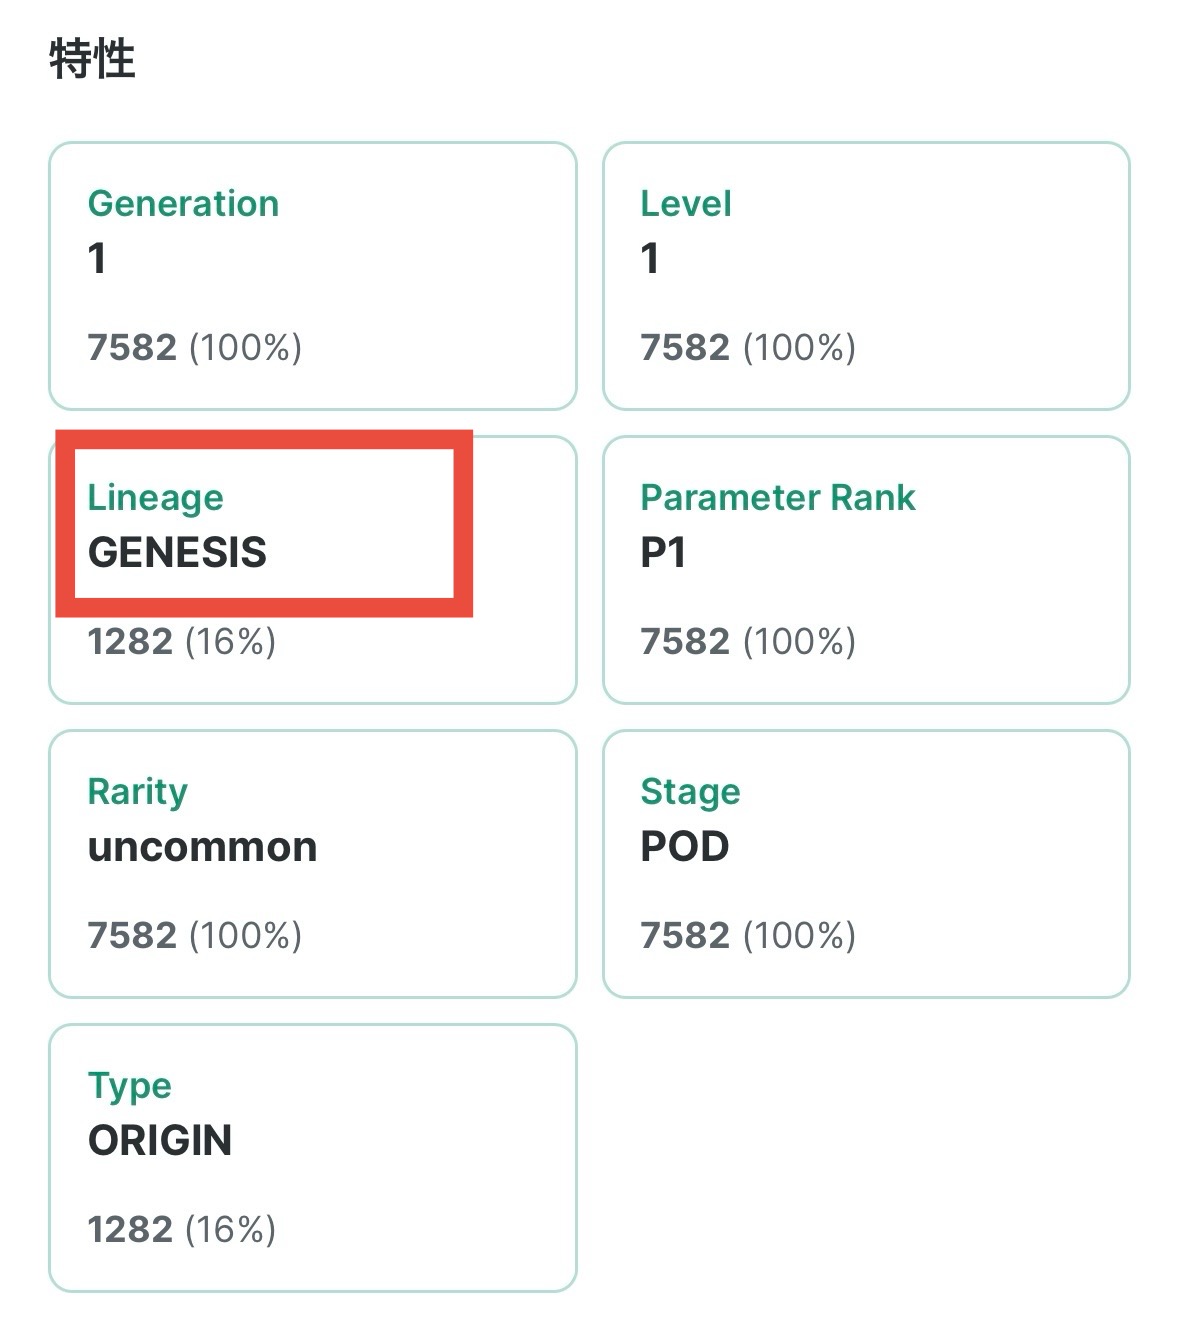Click the 1282 (16%) count under ORIGIN
The width and height of the screenshot is (1178, 1340).
pos(181,1229)
